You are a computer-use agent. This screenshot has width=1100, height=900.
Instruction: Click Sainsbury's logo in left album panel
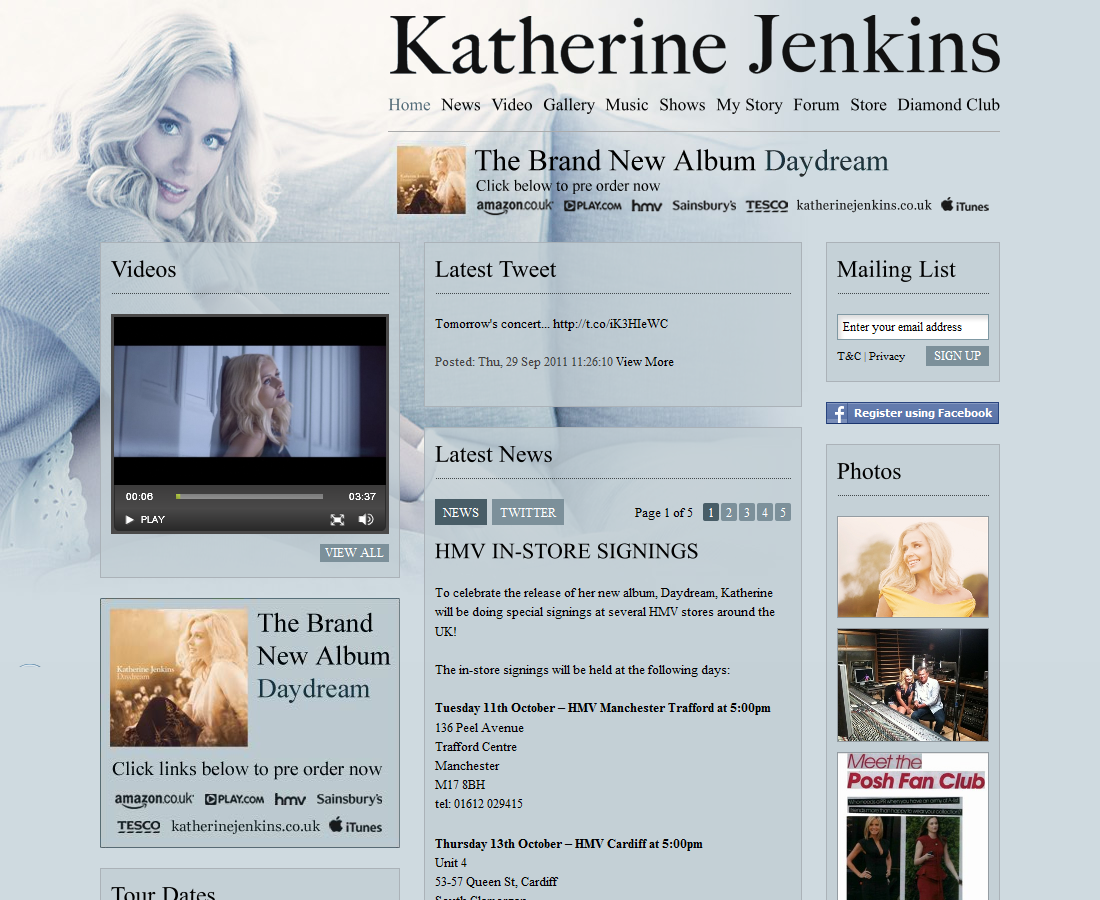coord(349,799)
